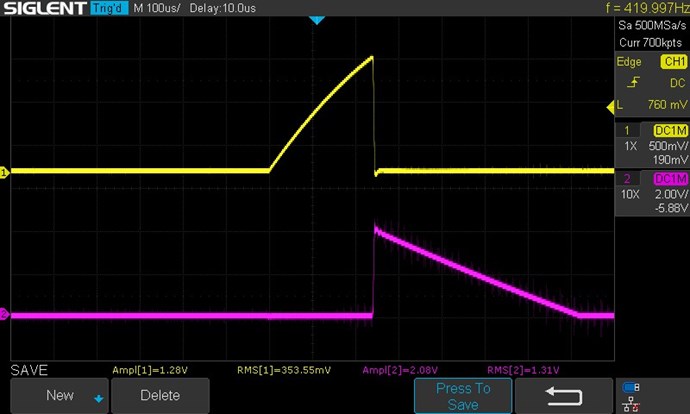Click the Sa 500MSa/s sample rate
This screenshot has height=414, width=690.
[x=652, y=26]
